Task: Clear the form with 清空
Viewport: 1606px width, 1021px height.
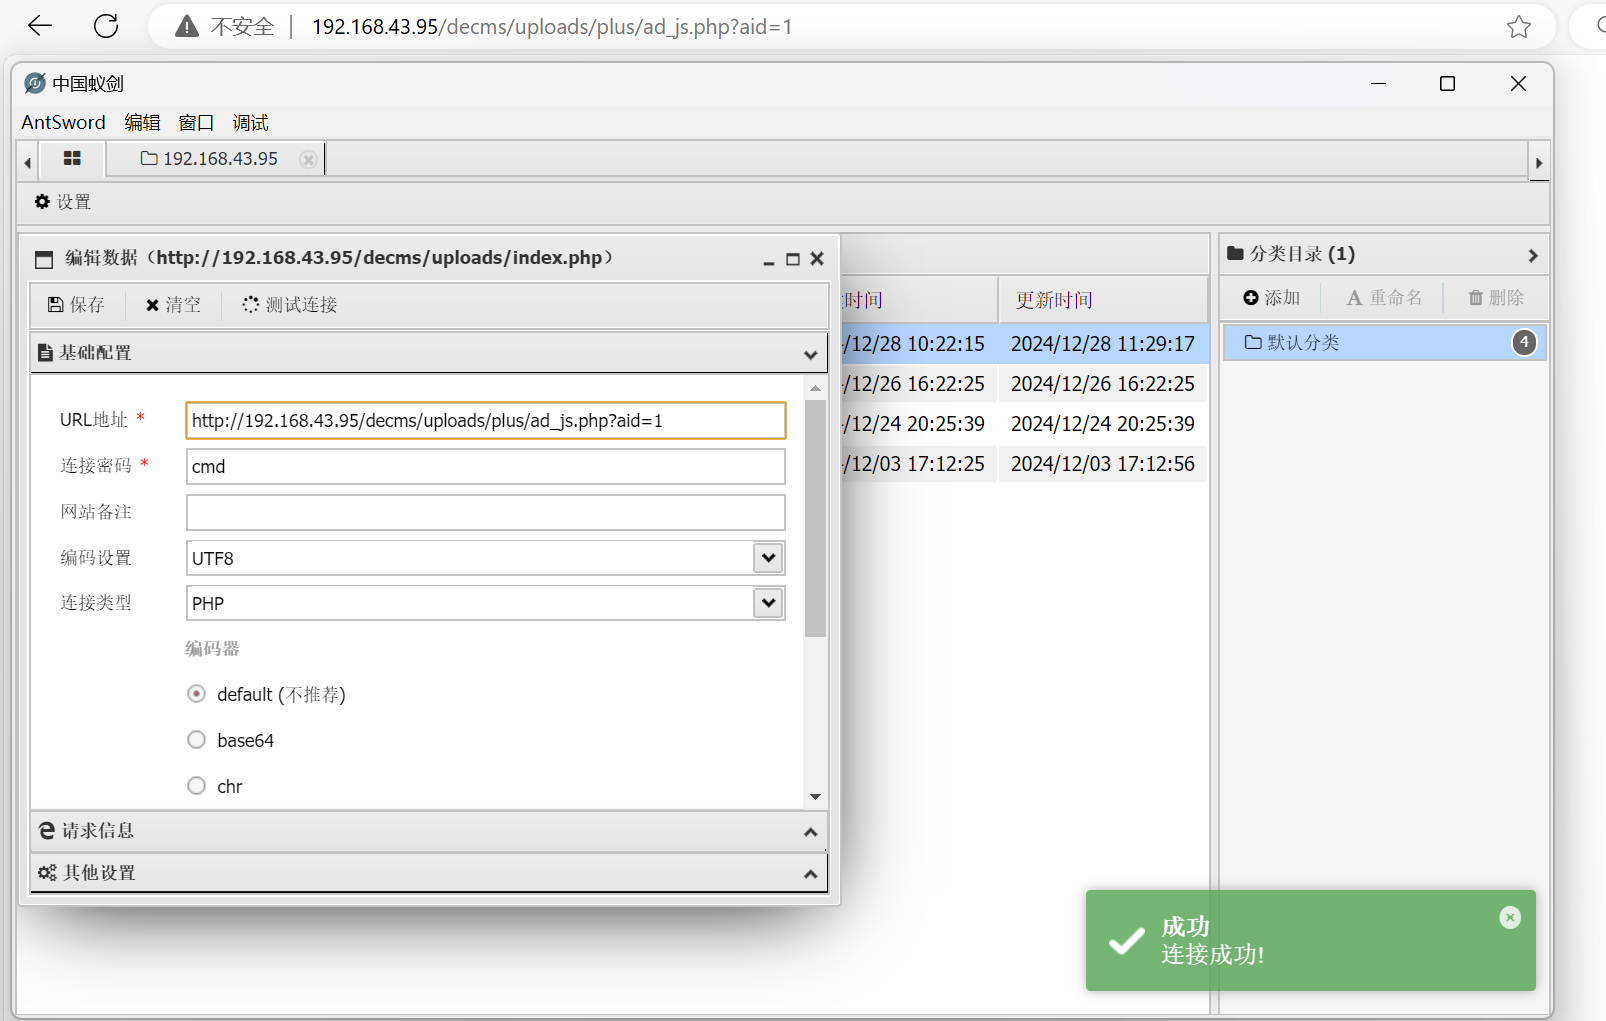Action: click(173, 305)
